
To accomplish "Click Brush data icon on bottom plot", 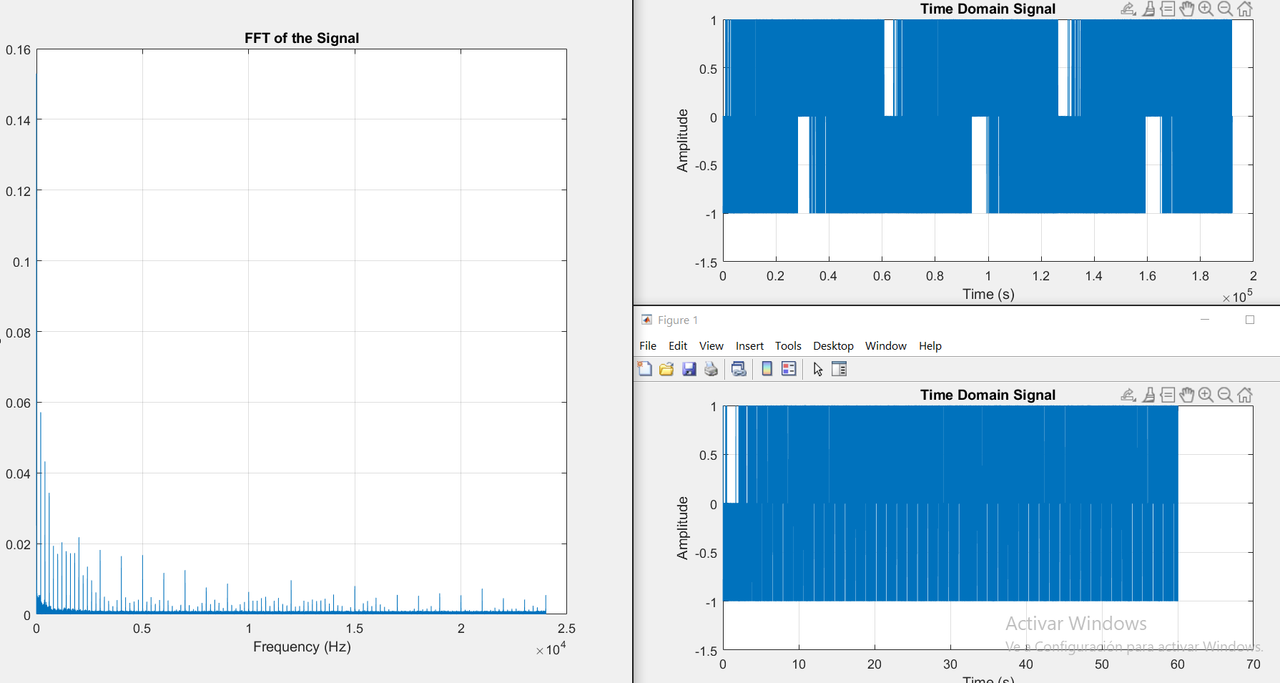I will click(1149, 395).
